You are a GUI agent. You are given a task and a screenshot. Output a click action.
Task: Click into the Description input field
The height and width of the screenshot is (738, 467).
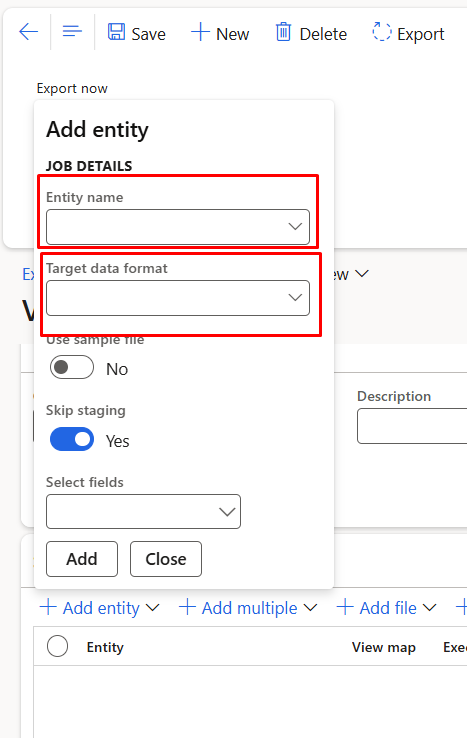click(412, 426)
